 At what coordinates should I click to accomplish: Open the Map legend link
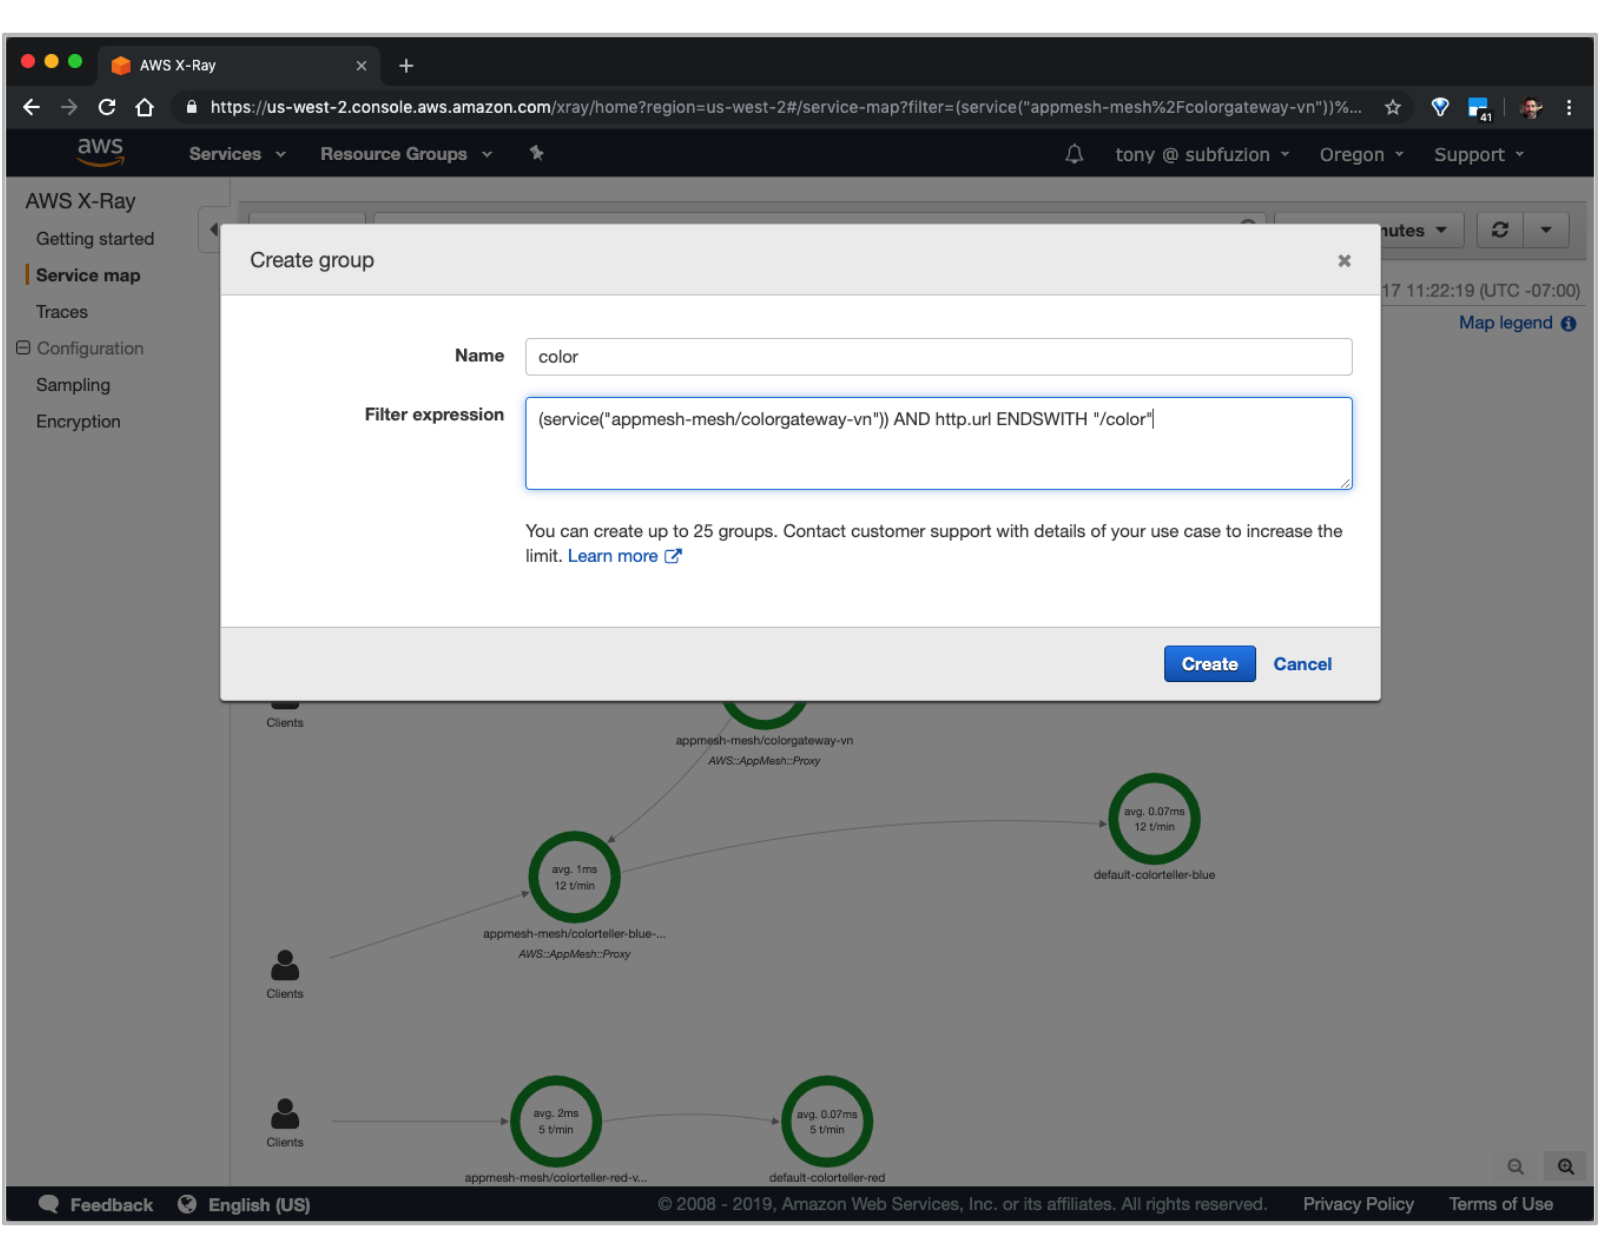[x=1505, y=323]
